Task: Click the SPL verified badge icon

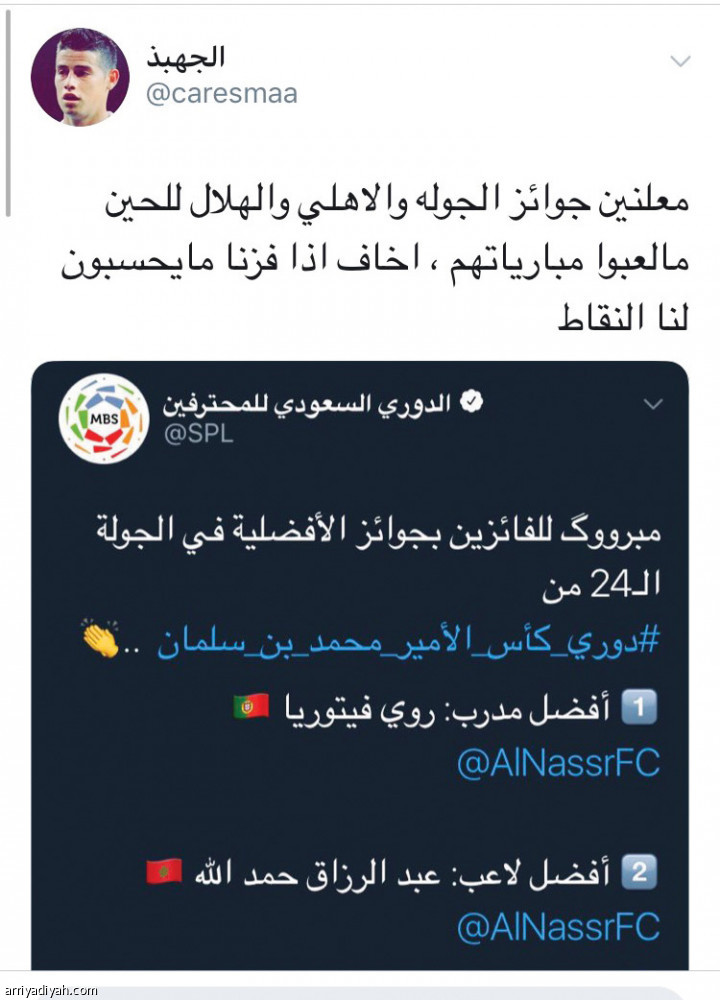Action: (x=472, y=402)
